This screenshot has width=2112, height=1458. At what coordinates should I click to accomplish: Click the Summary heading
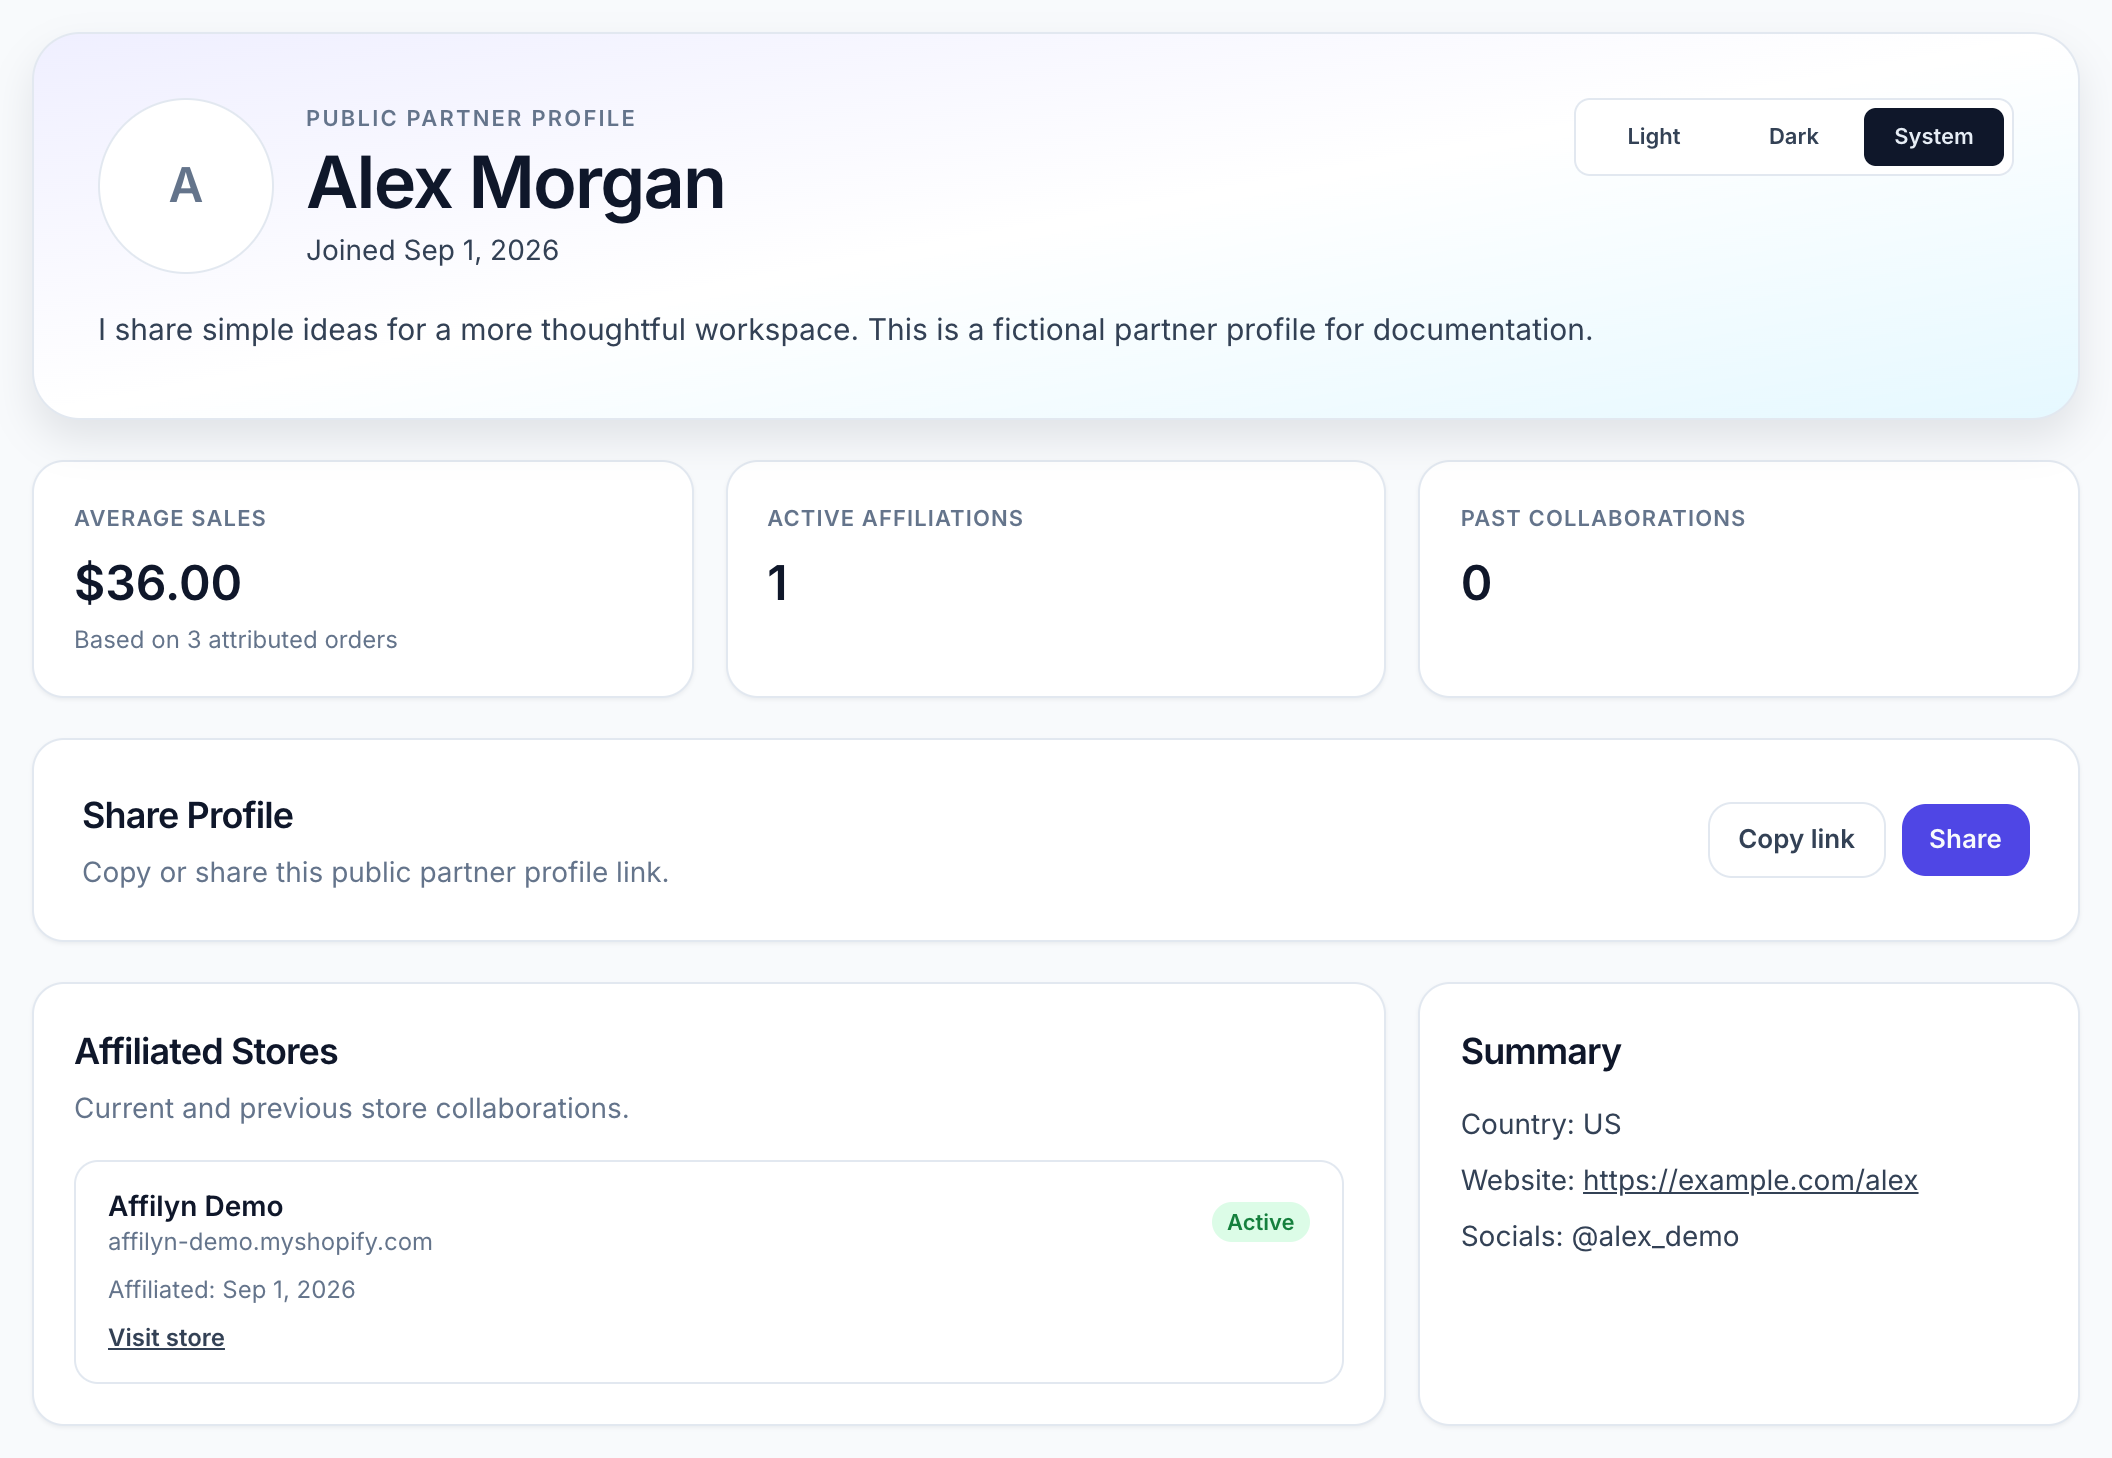pyautogui.click(x=1541, y=1052)
